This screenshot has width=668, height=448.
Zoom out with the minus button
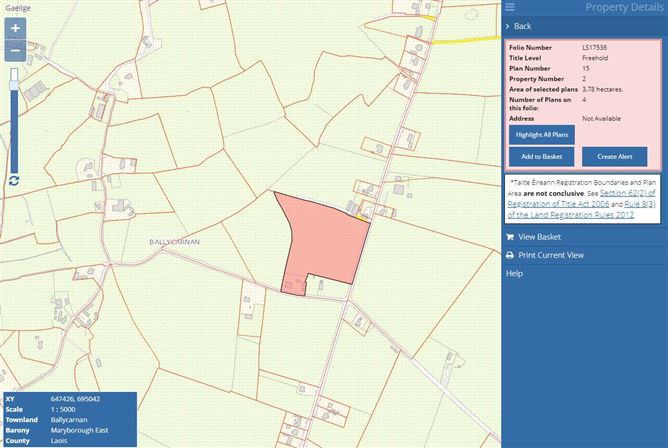point(15,51)
